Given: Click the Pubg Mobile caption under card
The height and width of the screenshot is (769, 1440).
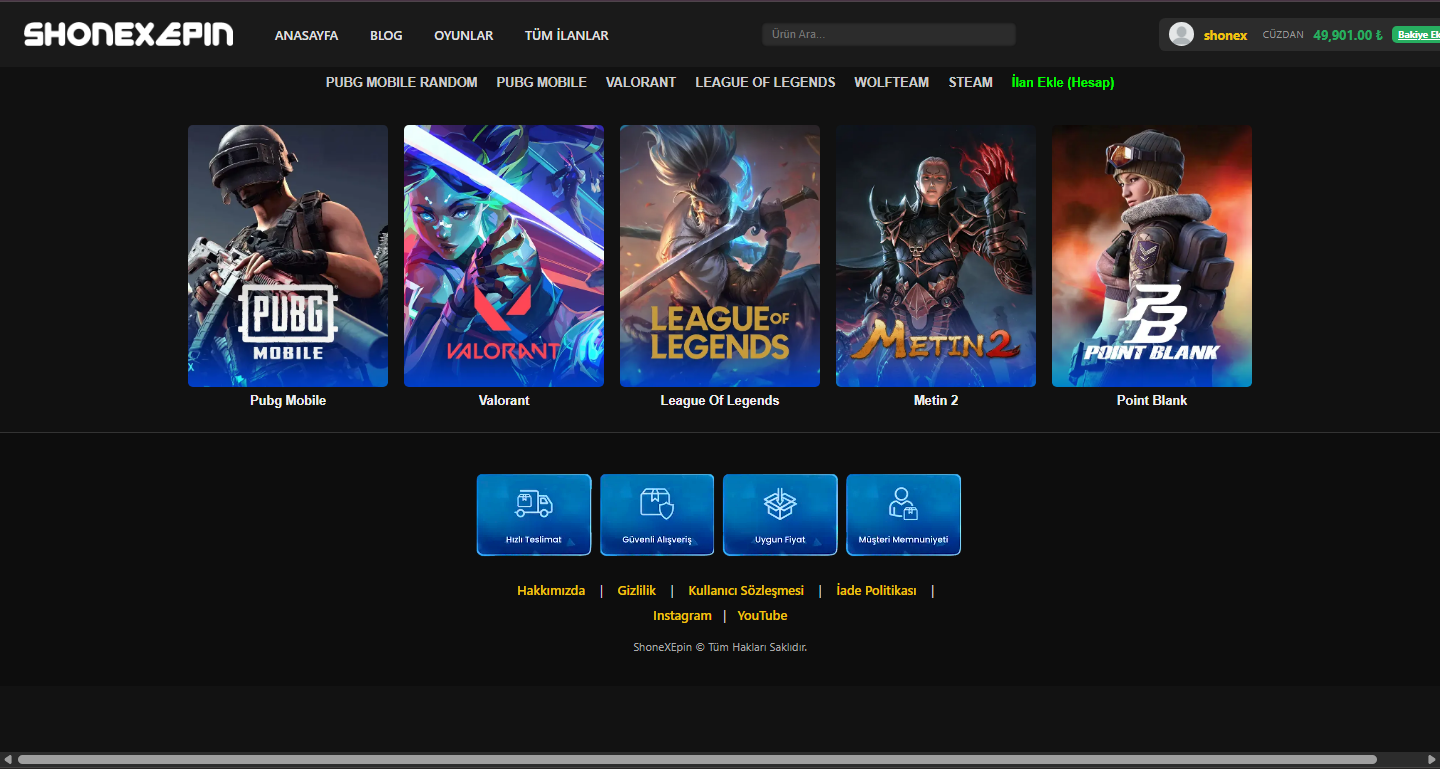Looking at the screenshot, I should coord(288,400).
